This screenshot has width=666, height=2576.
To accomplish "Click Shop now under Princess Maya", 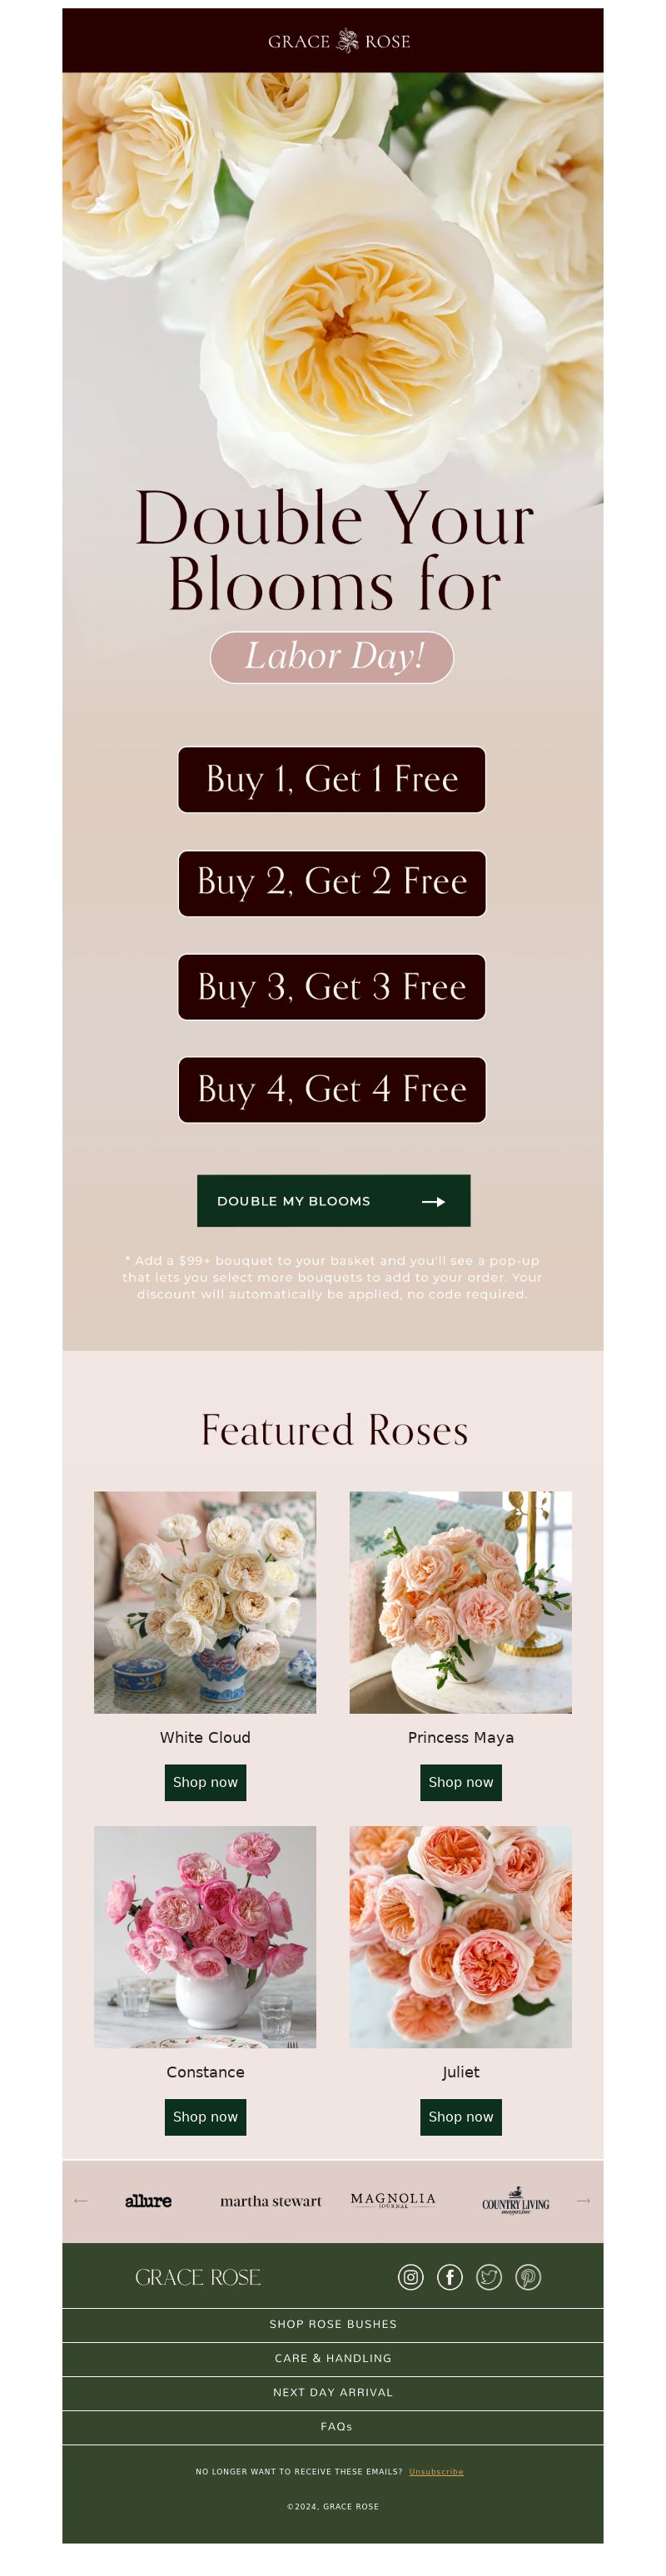I will 460,1782.
